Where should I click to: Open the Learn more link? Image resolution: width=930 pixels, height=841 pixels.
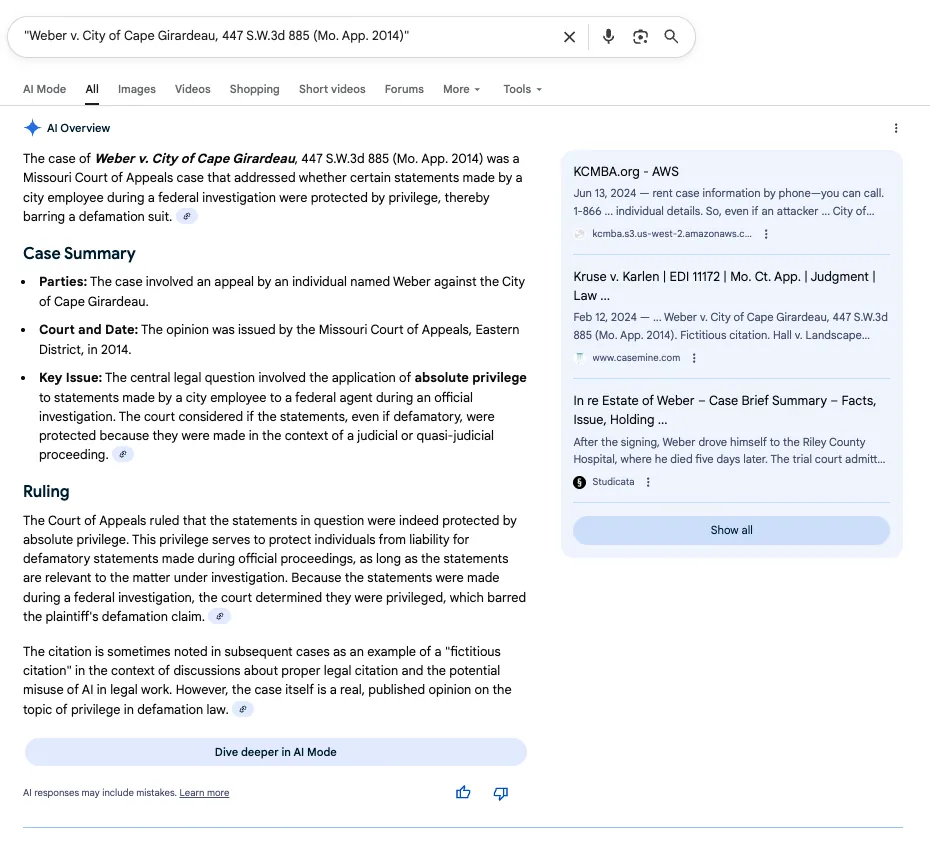point(204,793)
